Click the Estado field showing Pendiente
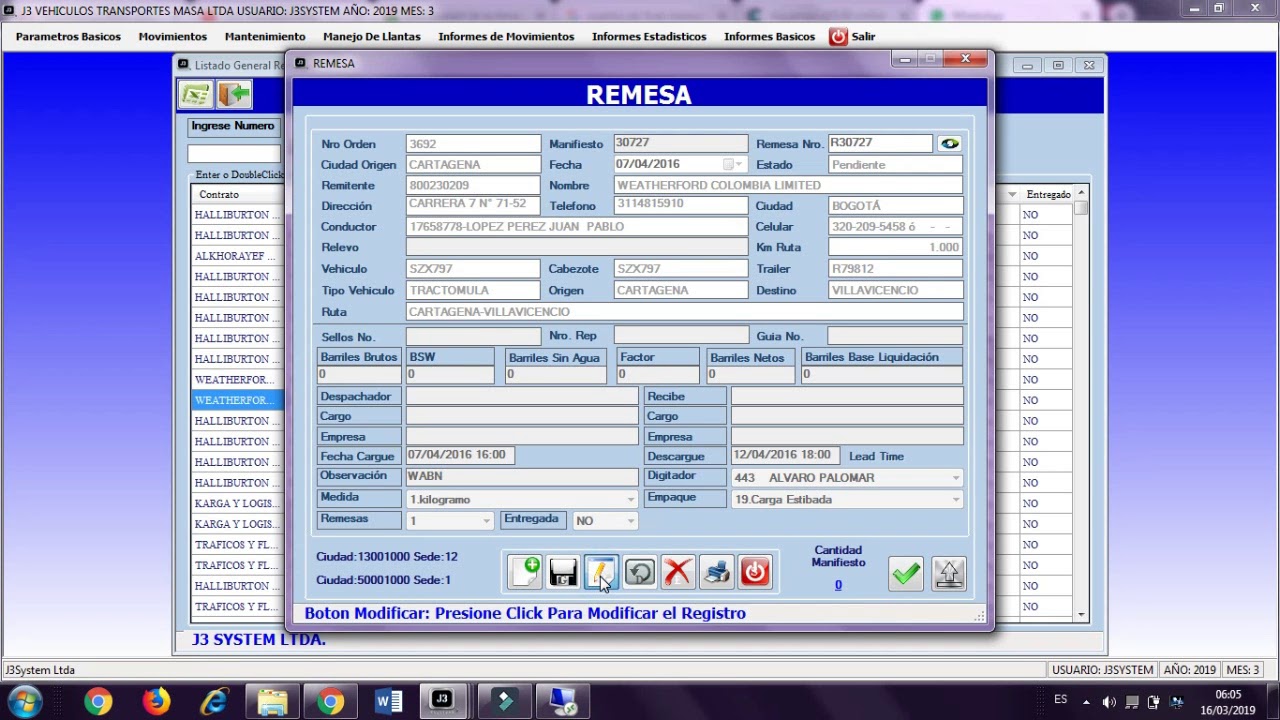Viewport: 1280px width, 720px height. coord(895,164)
